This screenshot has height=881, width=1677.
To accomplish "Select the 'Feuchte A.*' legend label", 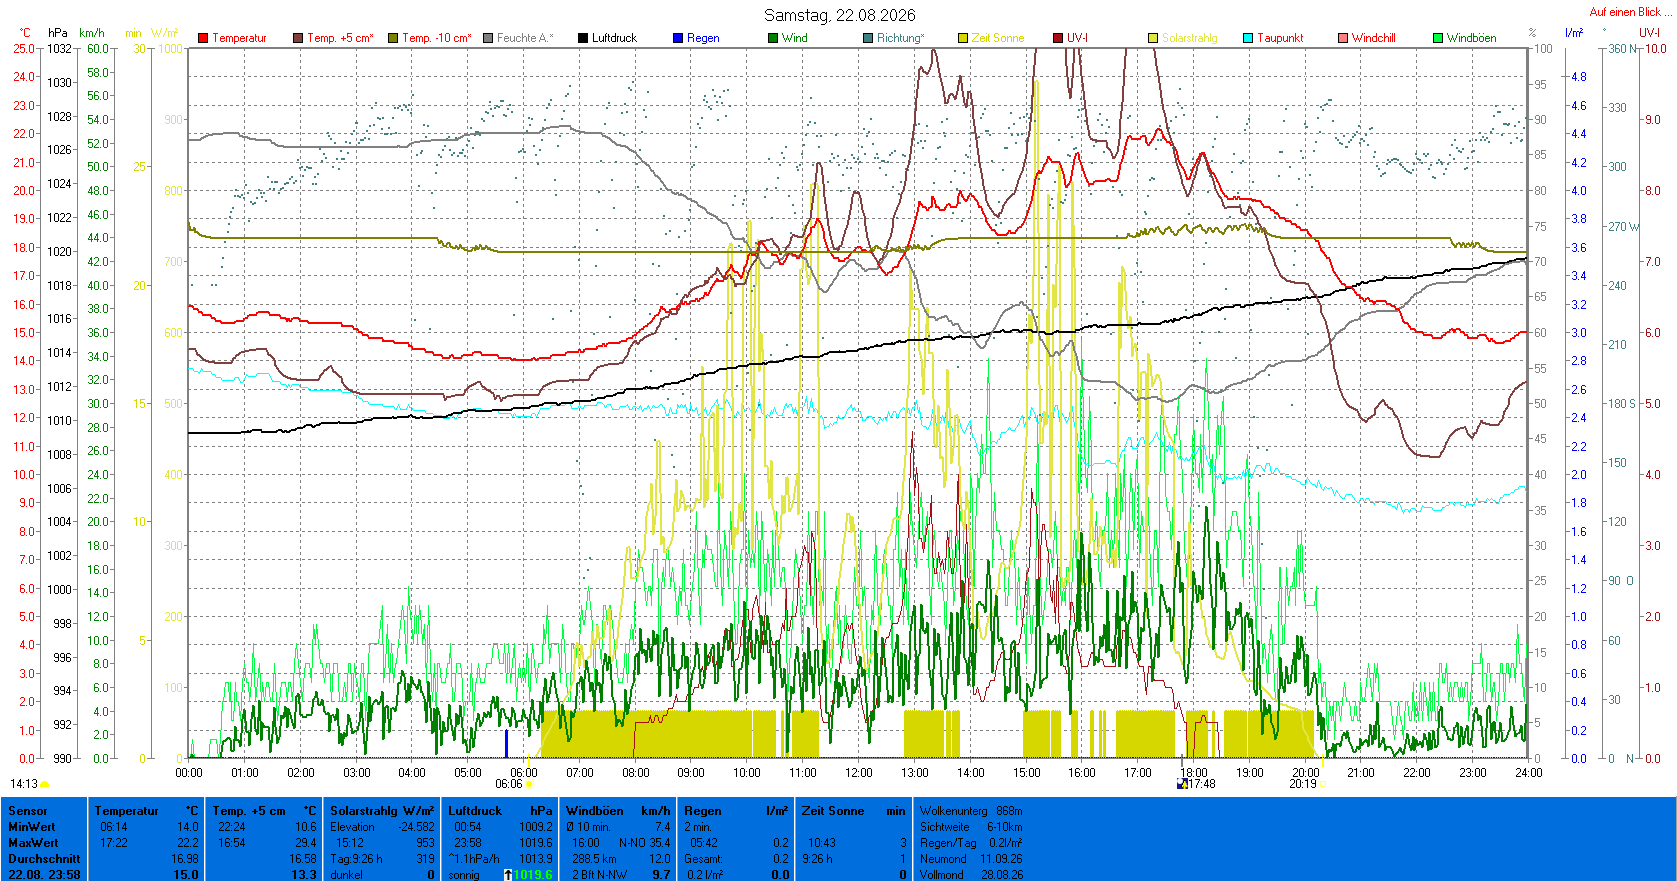I will (x=525, y=38).
